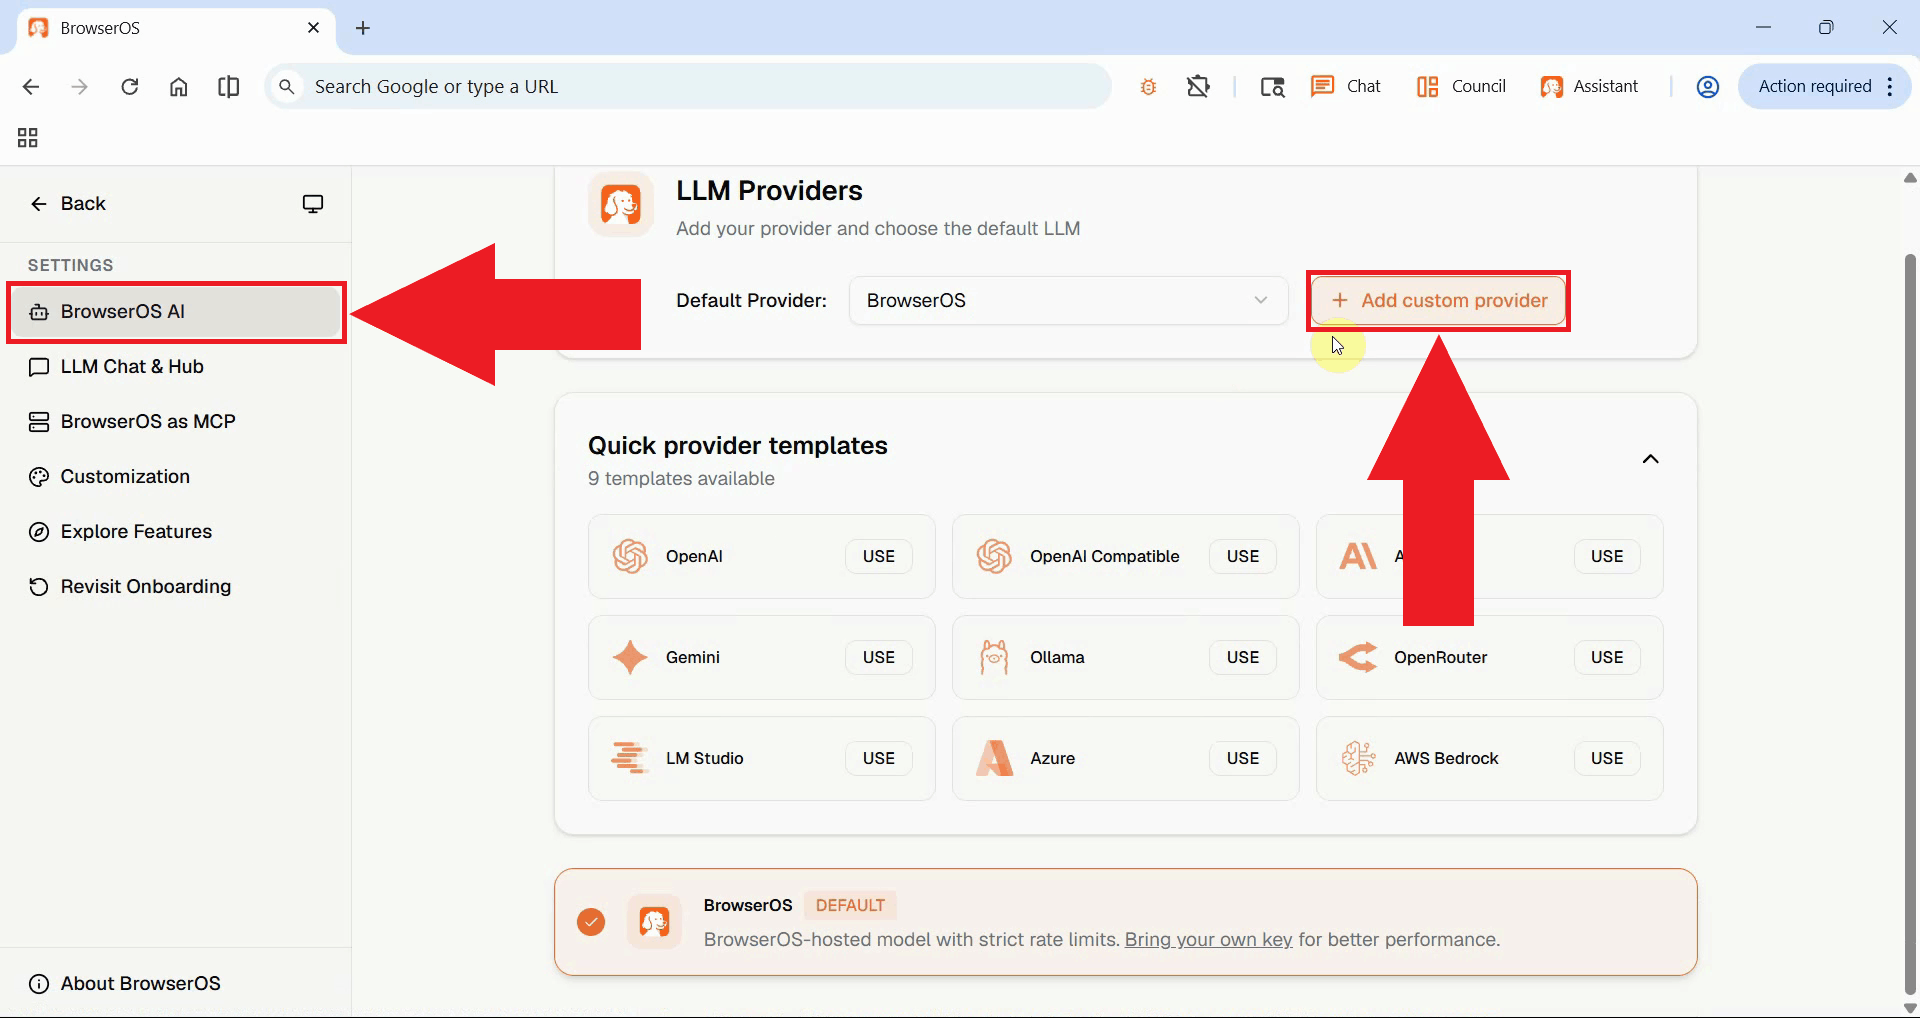The width and height of the screenshot is (1920, 1018).
Task: Open the page search/reader icon
Action: pos(1271,87)
